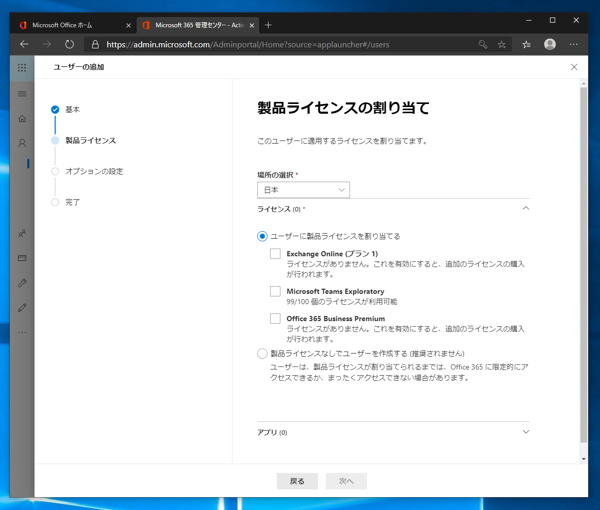Add page to favorites star icon

[502, 45]
